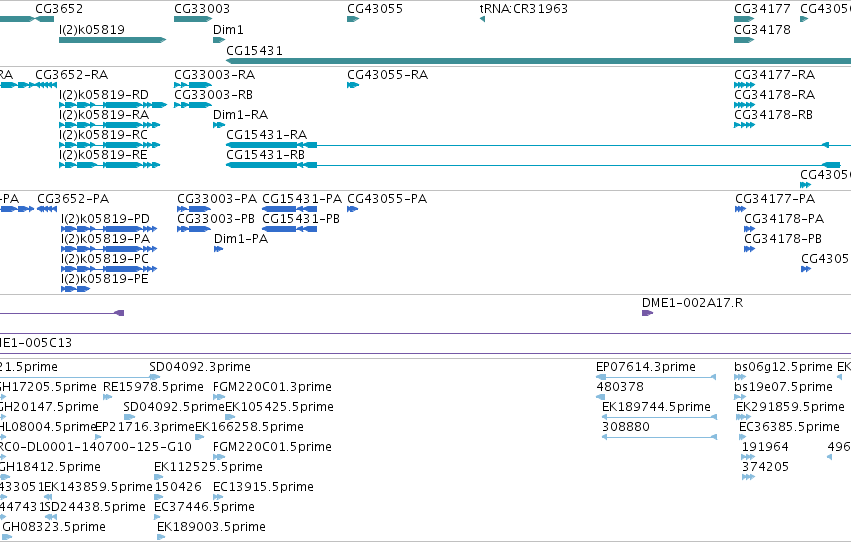Click the CG33003 gene arrow
This screenshot has height=542, width=851.
(x=193, y=19)
